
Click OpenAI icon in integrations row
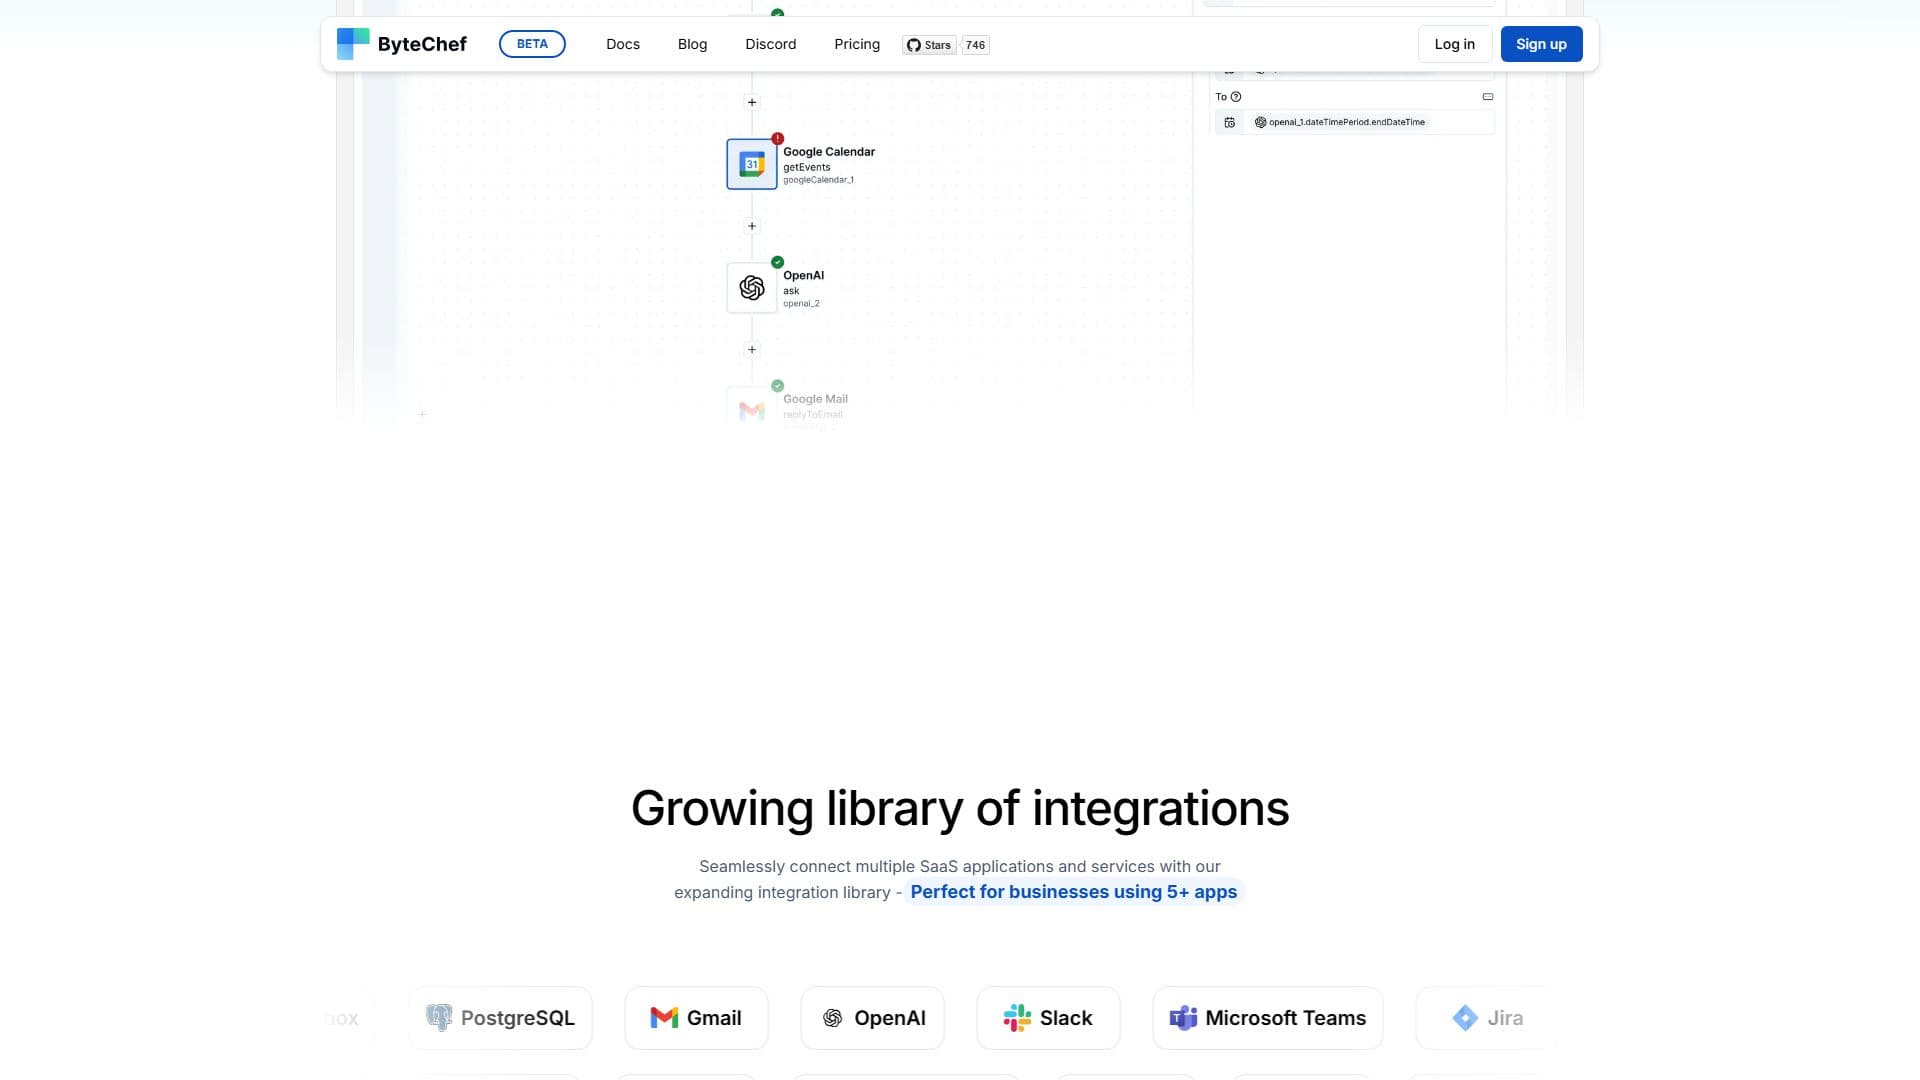832,1018
